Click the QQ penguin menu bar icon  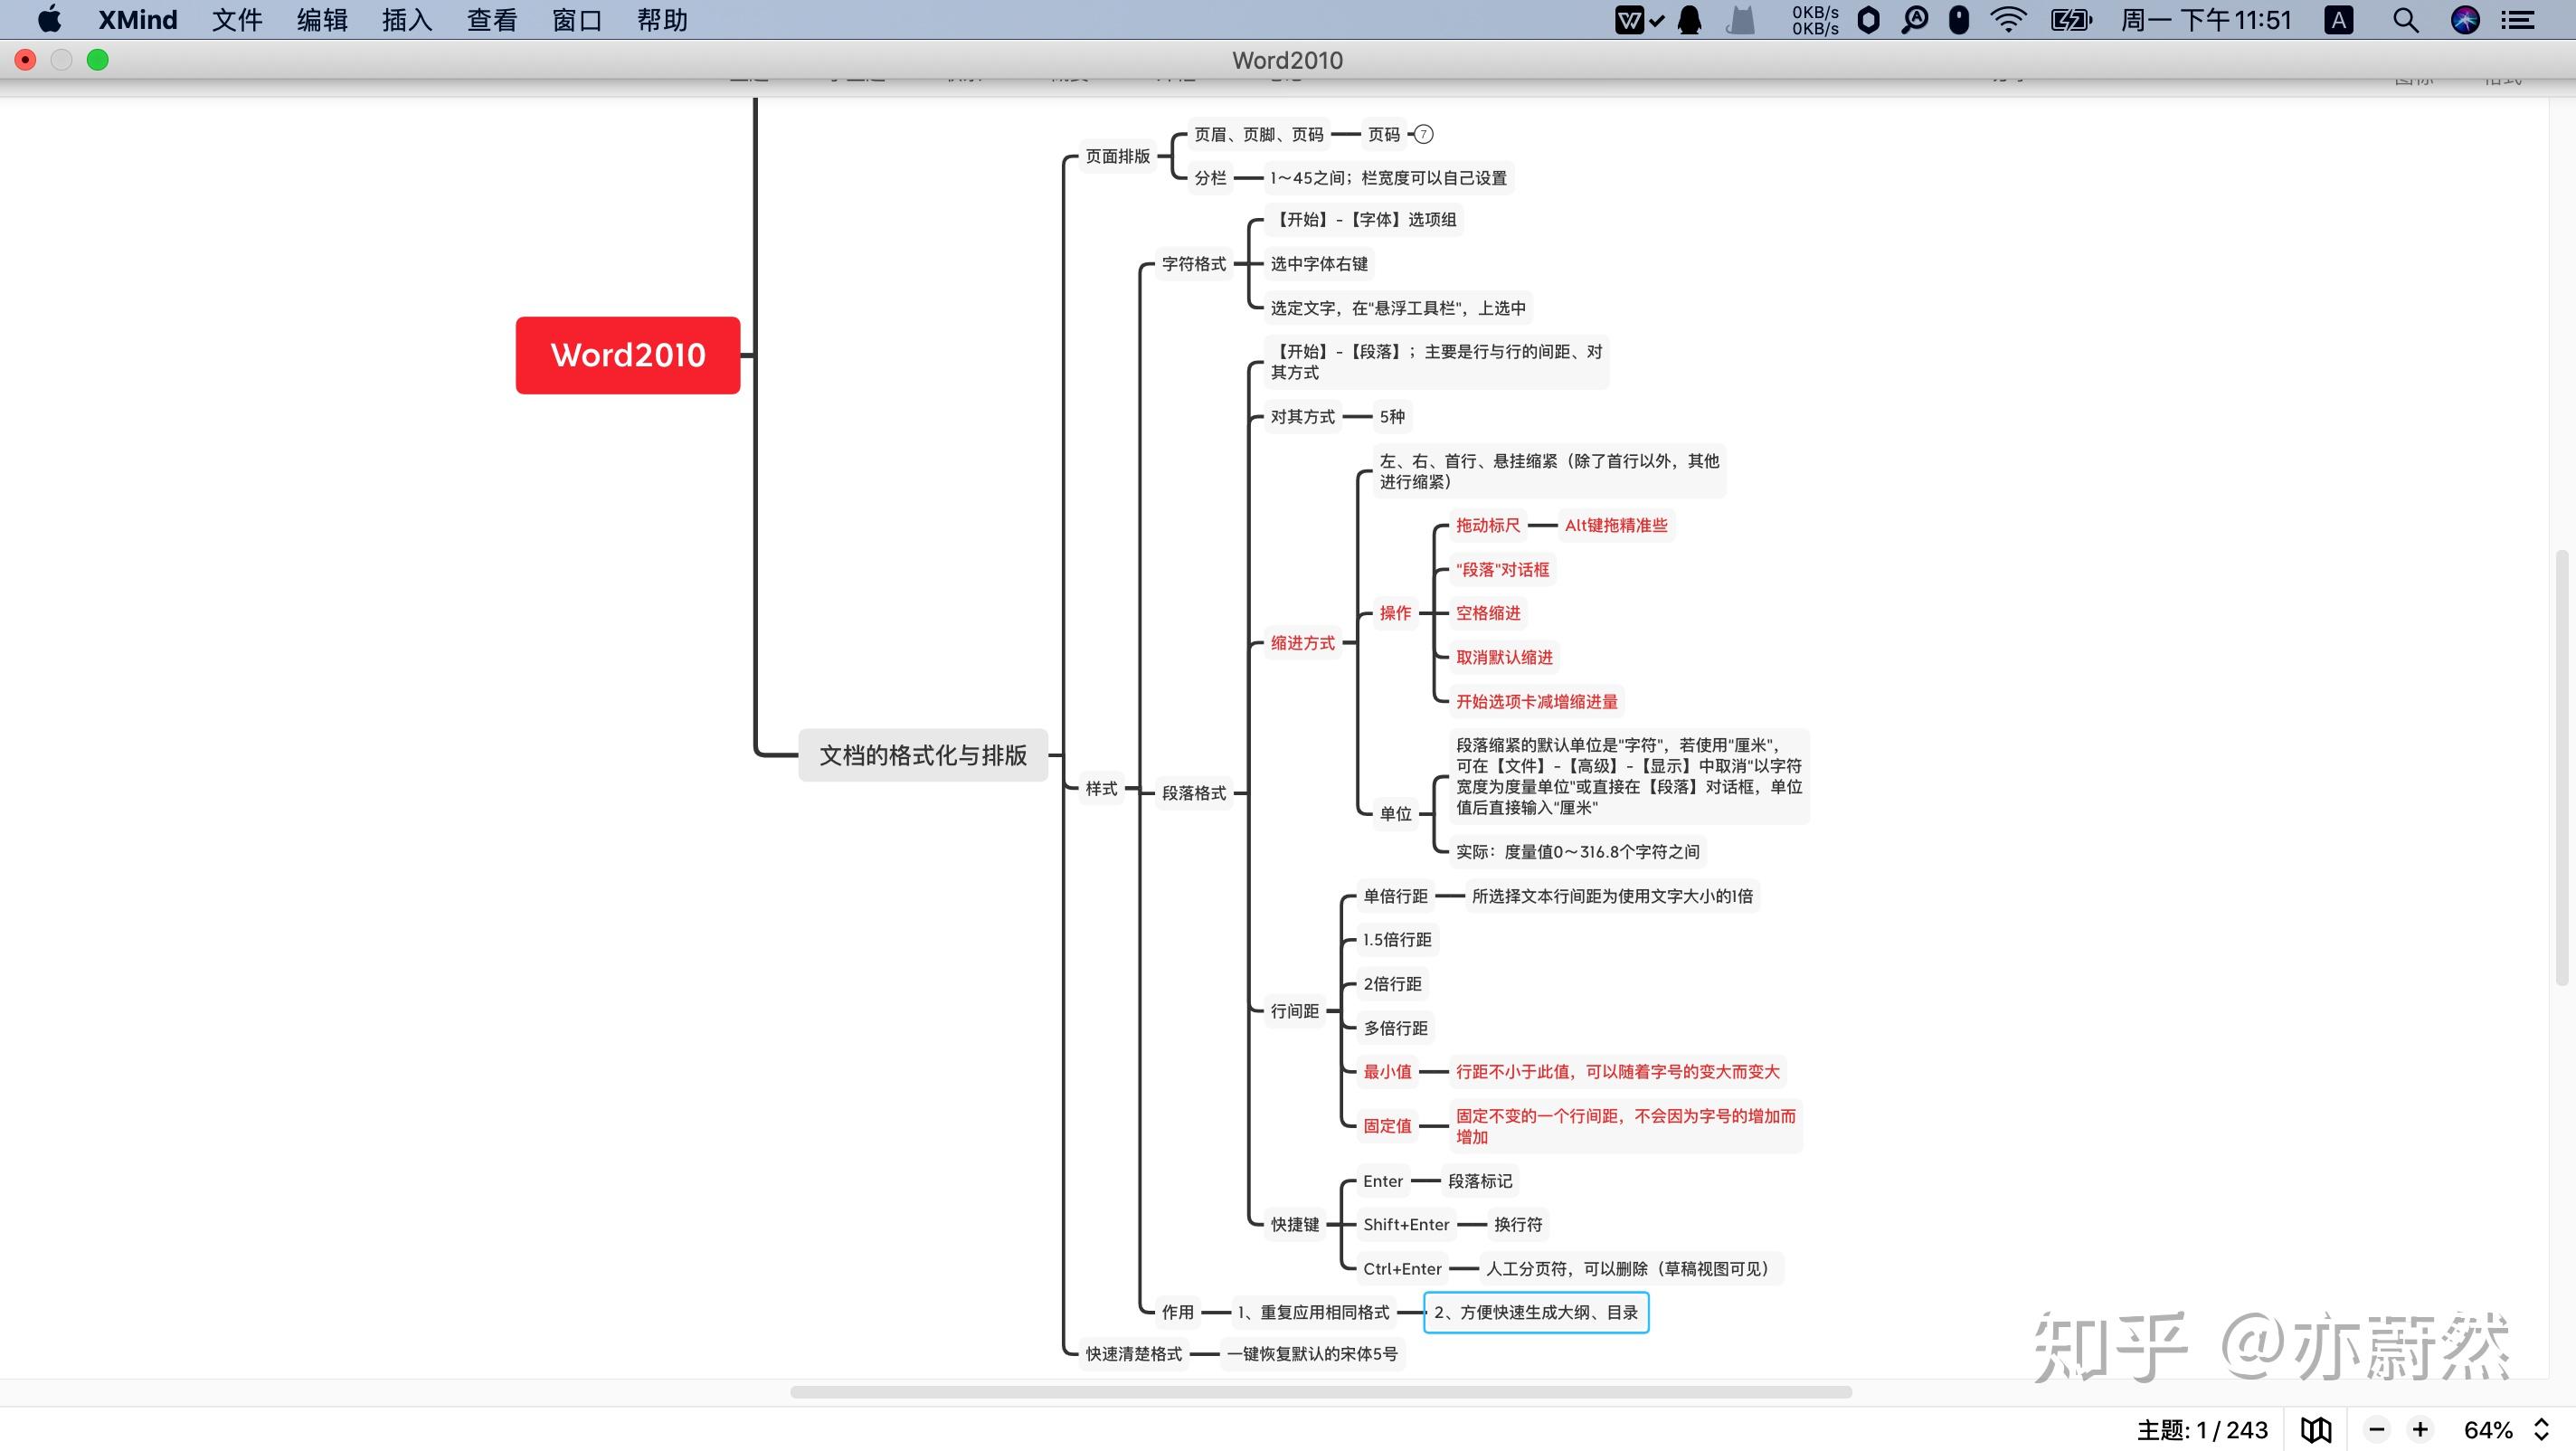pos(1690,20)
